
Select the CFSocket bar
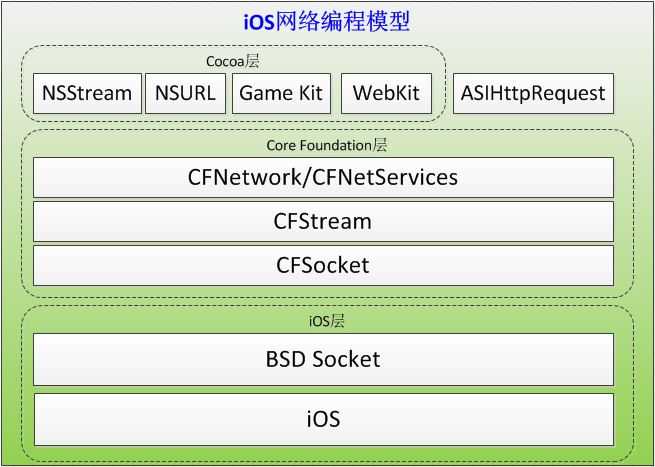pyautogui.click(x=323, y=266)
